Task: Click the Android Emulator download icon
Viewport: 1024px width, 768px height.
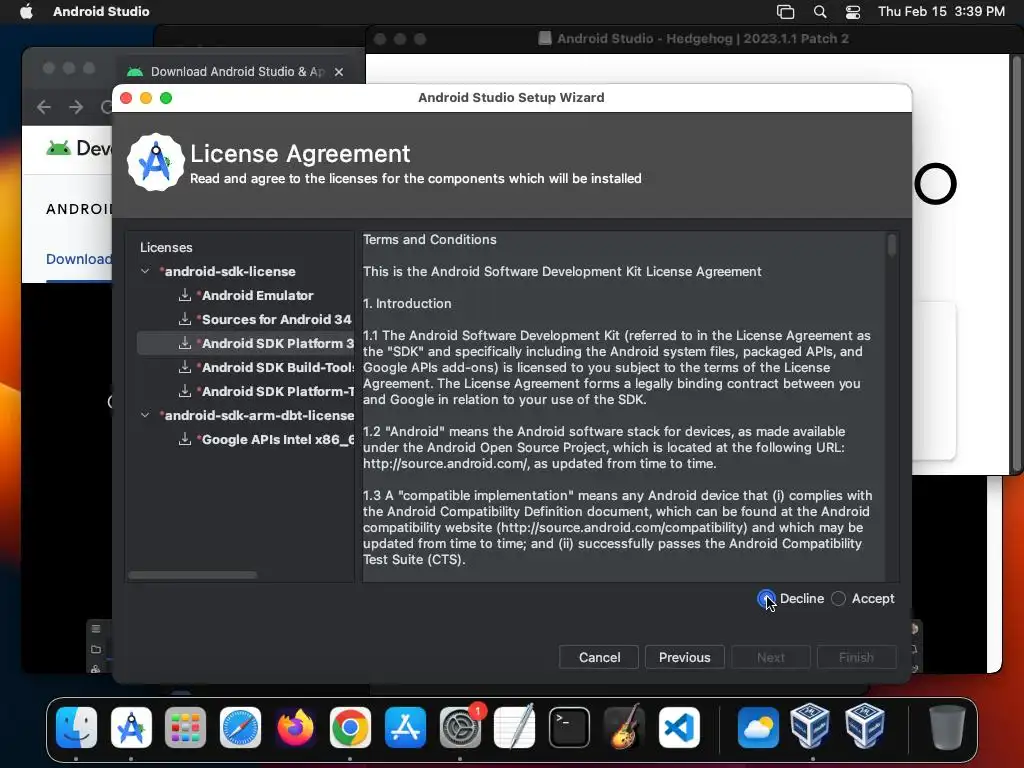Action: [x=185, y=295]
